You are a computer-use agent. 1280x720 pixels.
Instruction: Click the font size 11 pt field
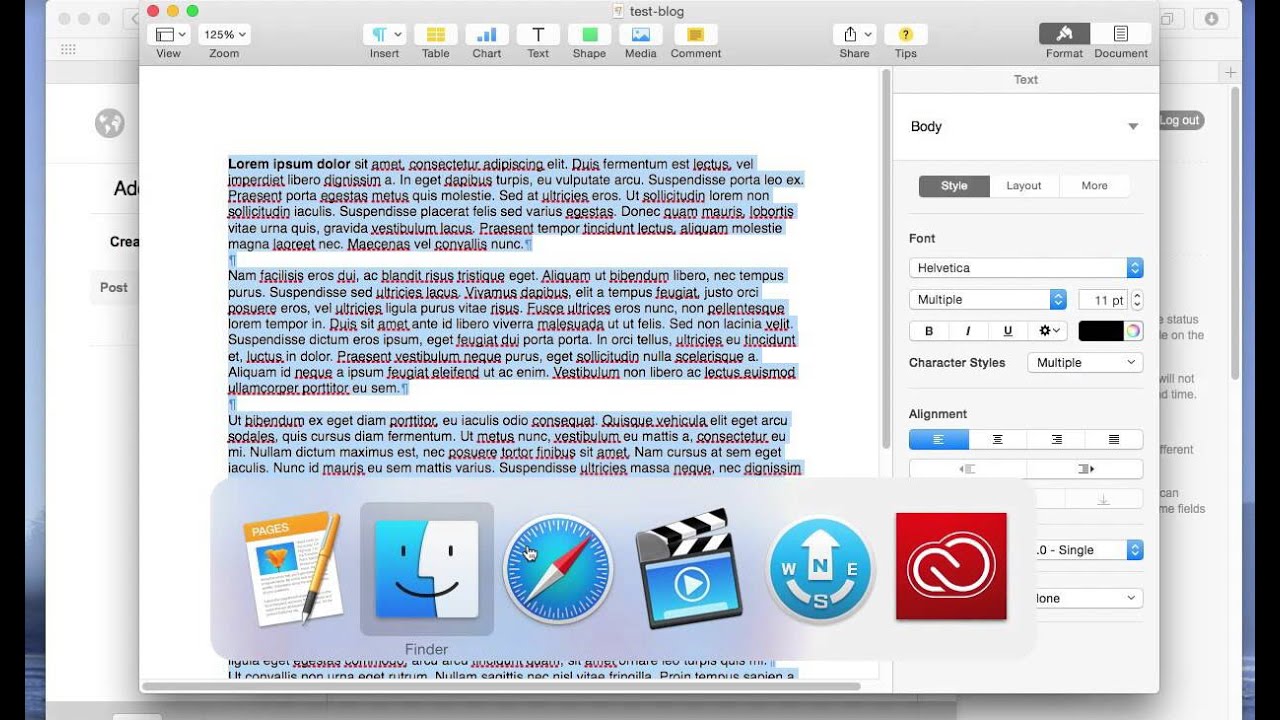[1102, 300]
